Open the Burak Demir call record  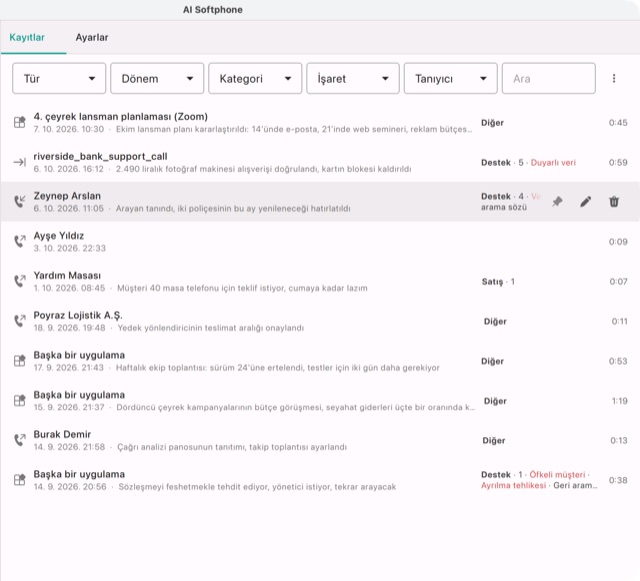tap(320, 440)
